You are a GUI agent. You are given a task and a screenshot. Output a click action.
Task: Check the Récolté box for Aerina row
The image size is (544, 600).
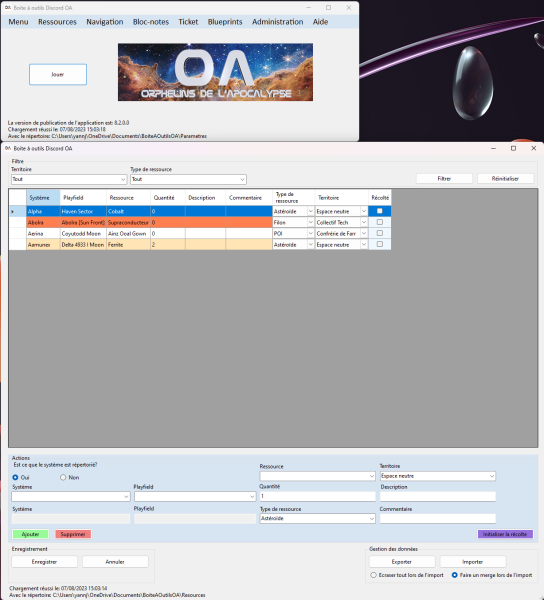[x=379, y=233]
